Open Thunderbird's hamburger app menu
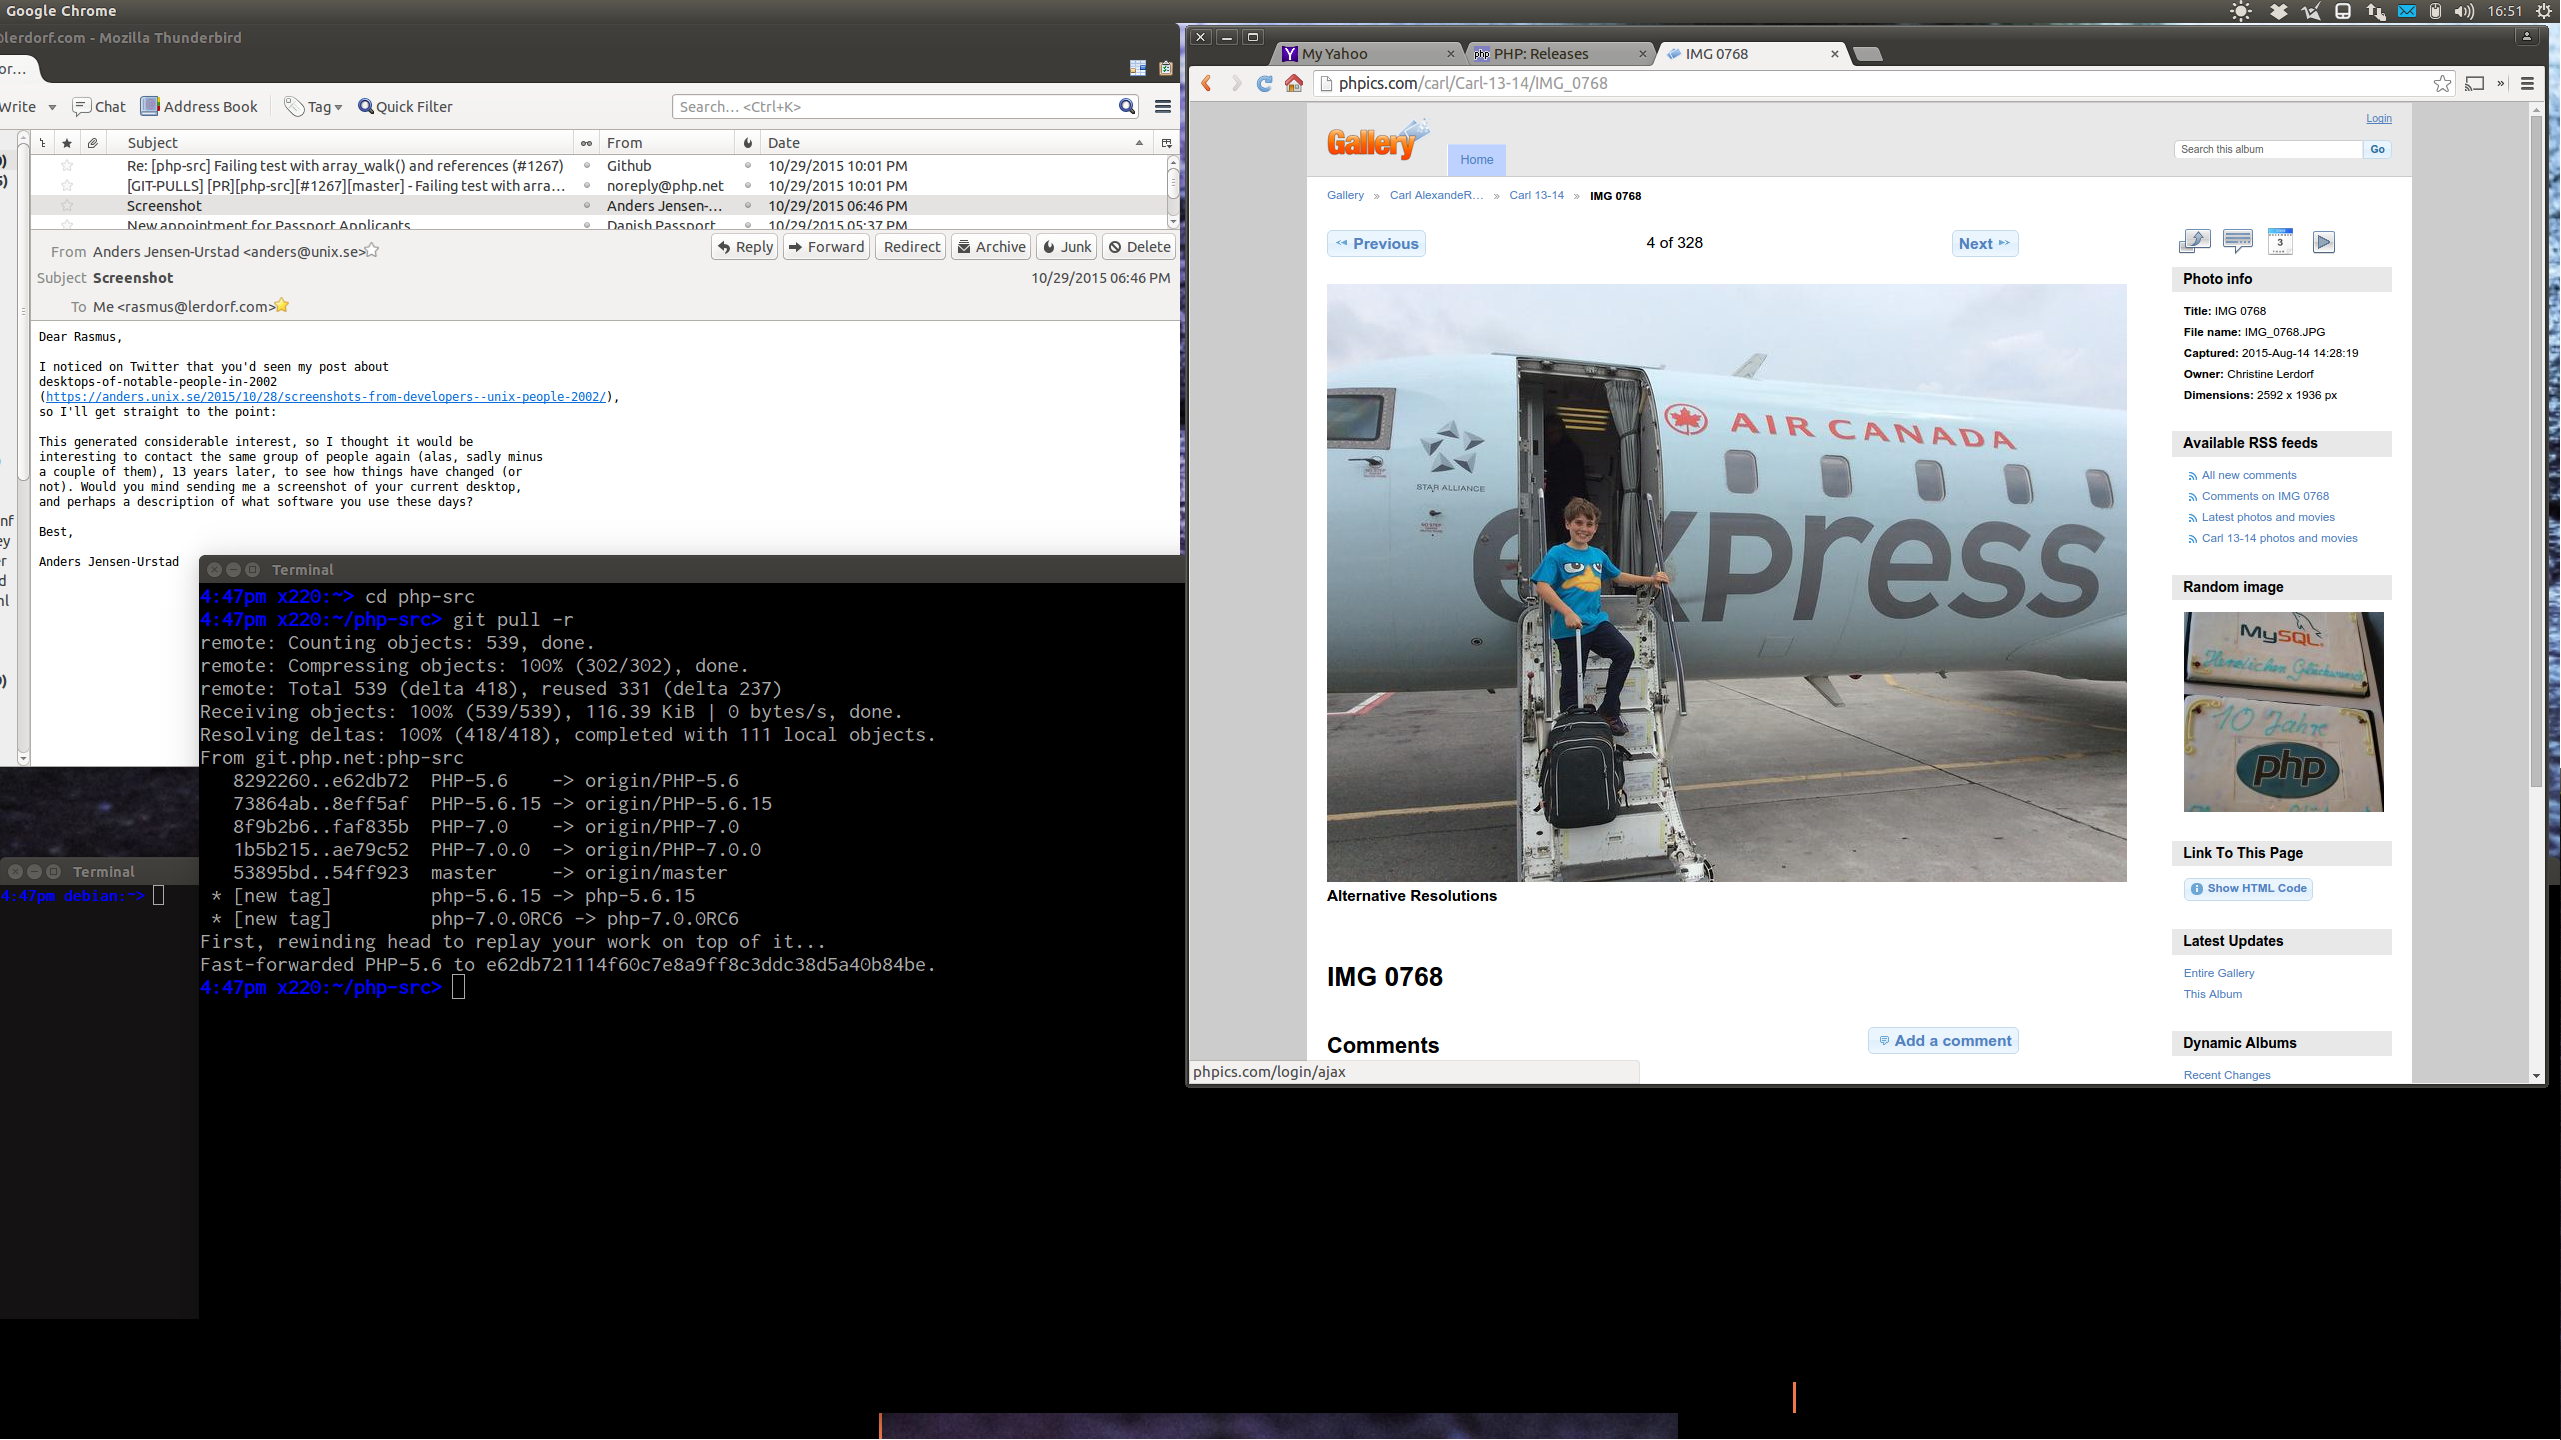Viewport: 2561px width, 1440px height. click(x=1161, y=106)
